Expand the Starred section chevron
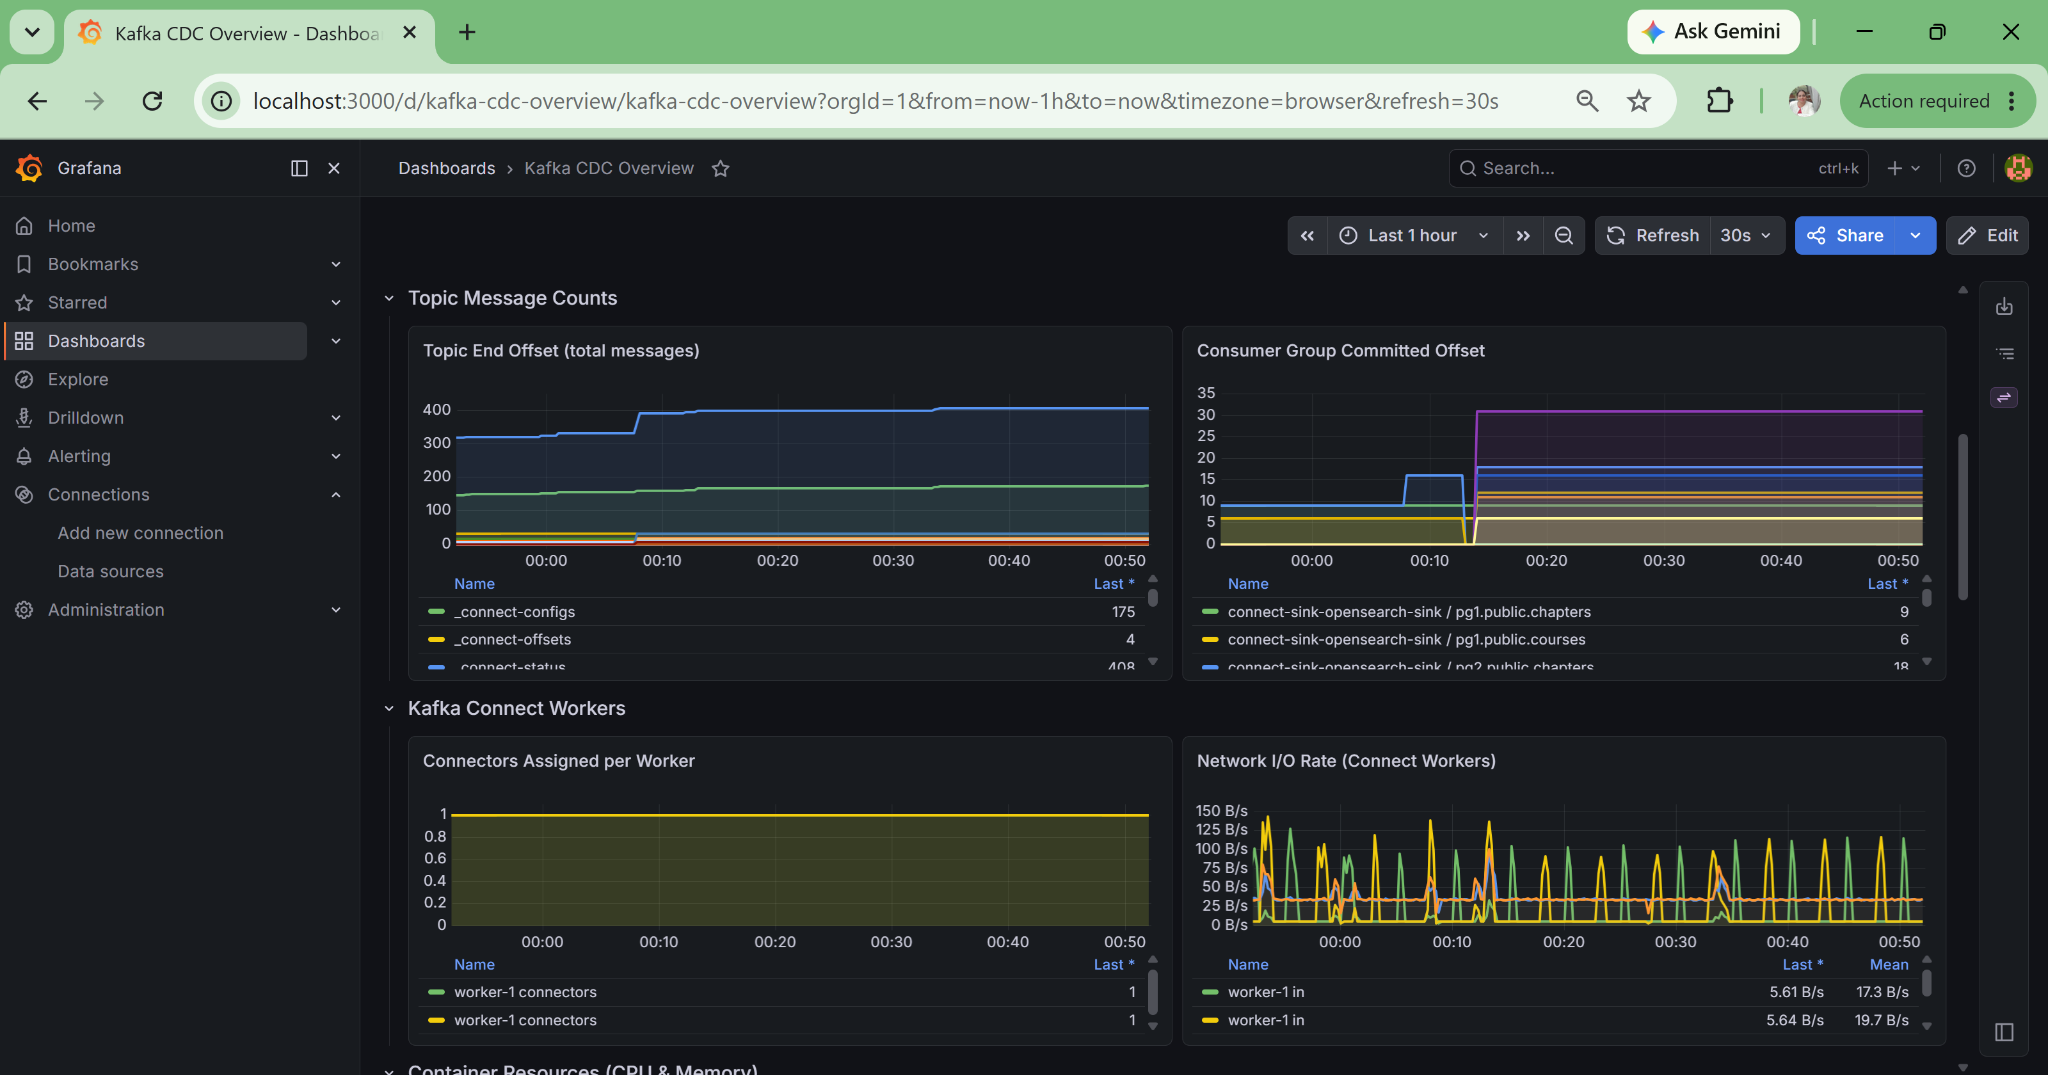Screen dimensions: 2048x1075 336,303
